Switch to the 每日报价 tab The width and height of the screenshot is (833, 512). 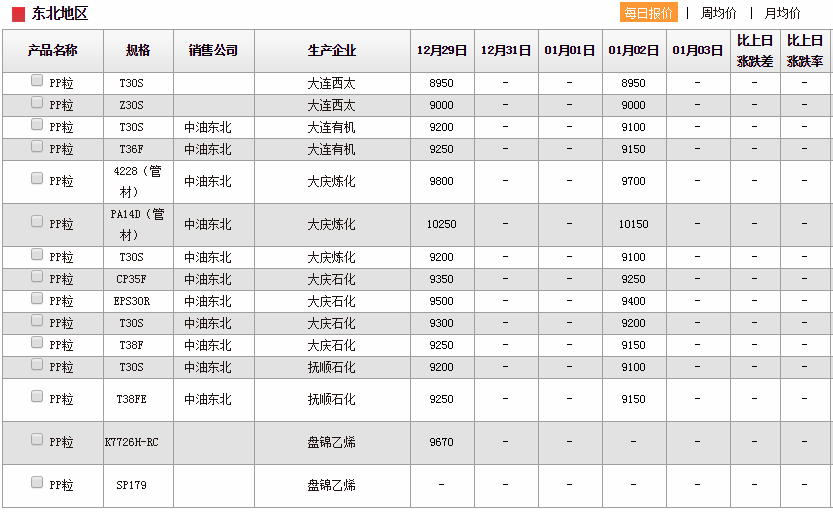[x=649, y=13]
